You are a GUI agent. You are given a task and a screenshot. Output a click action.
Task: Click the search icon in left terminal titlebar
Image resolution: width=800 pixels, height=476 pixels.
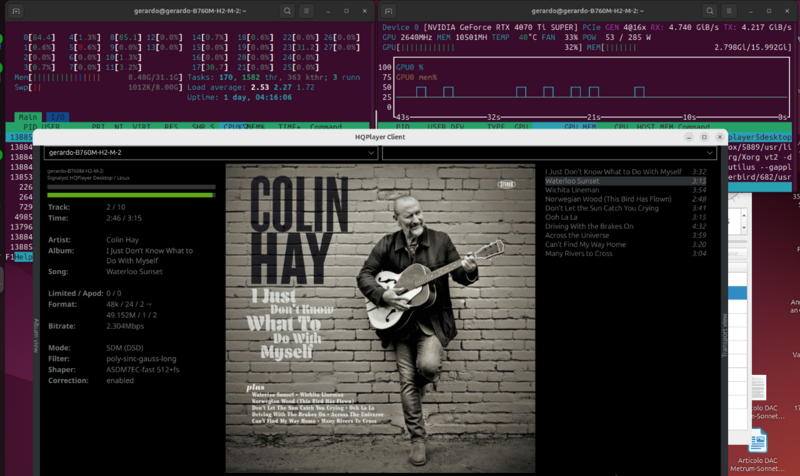[289, 10]
